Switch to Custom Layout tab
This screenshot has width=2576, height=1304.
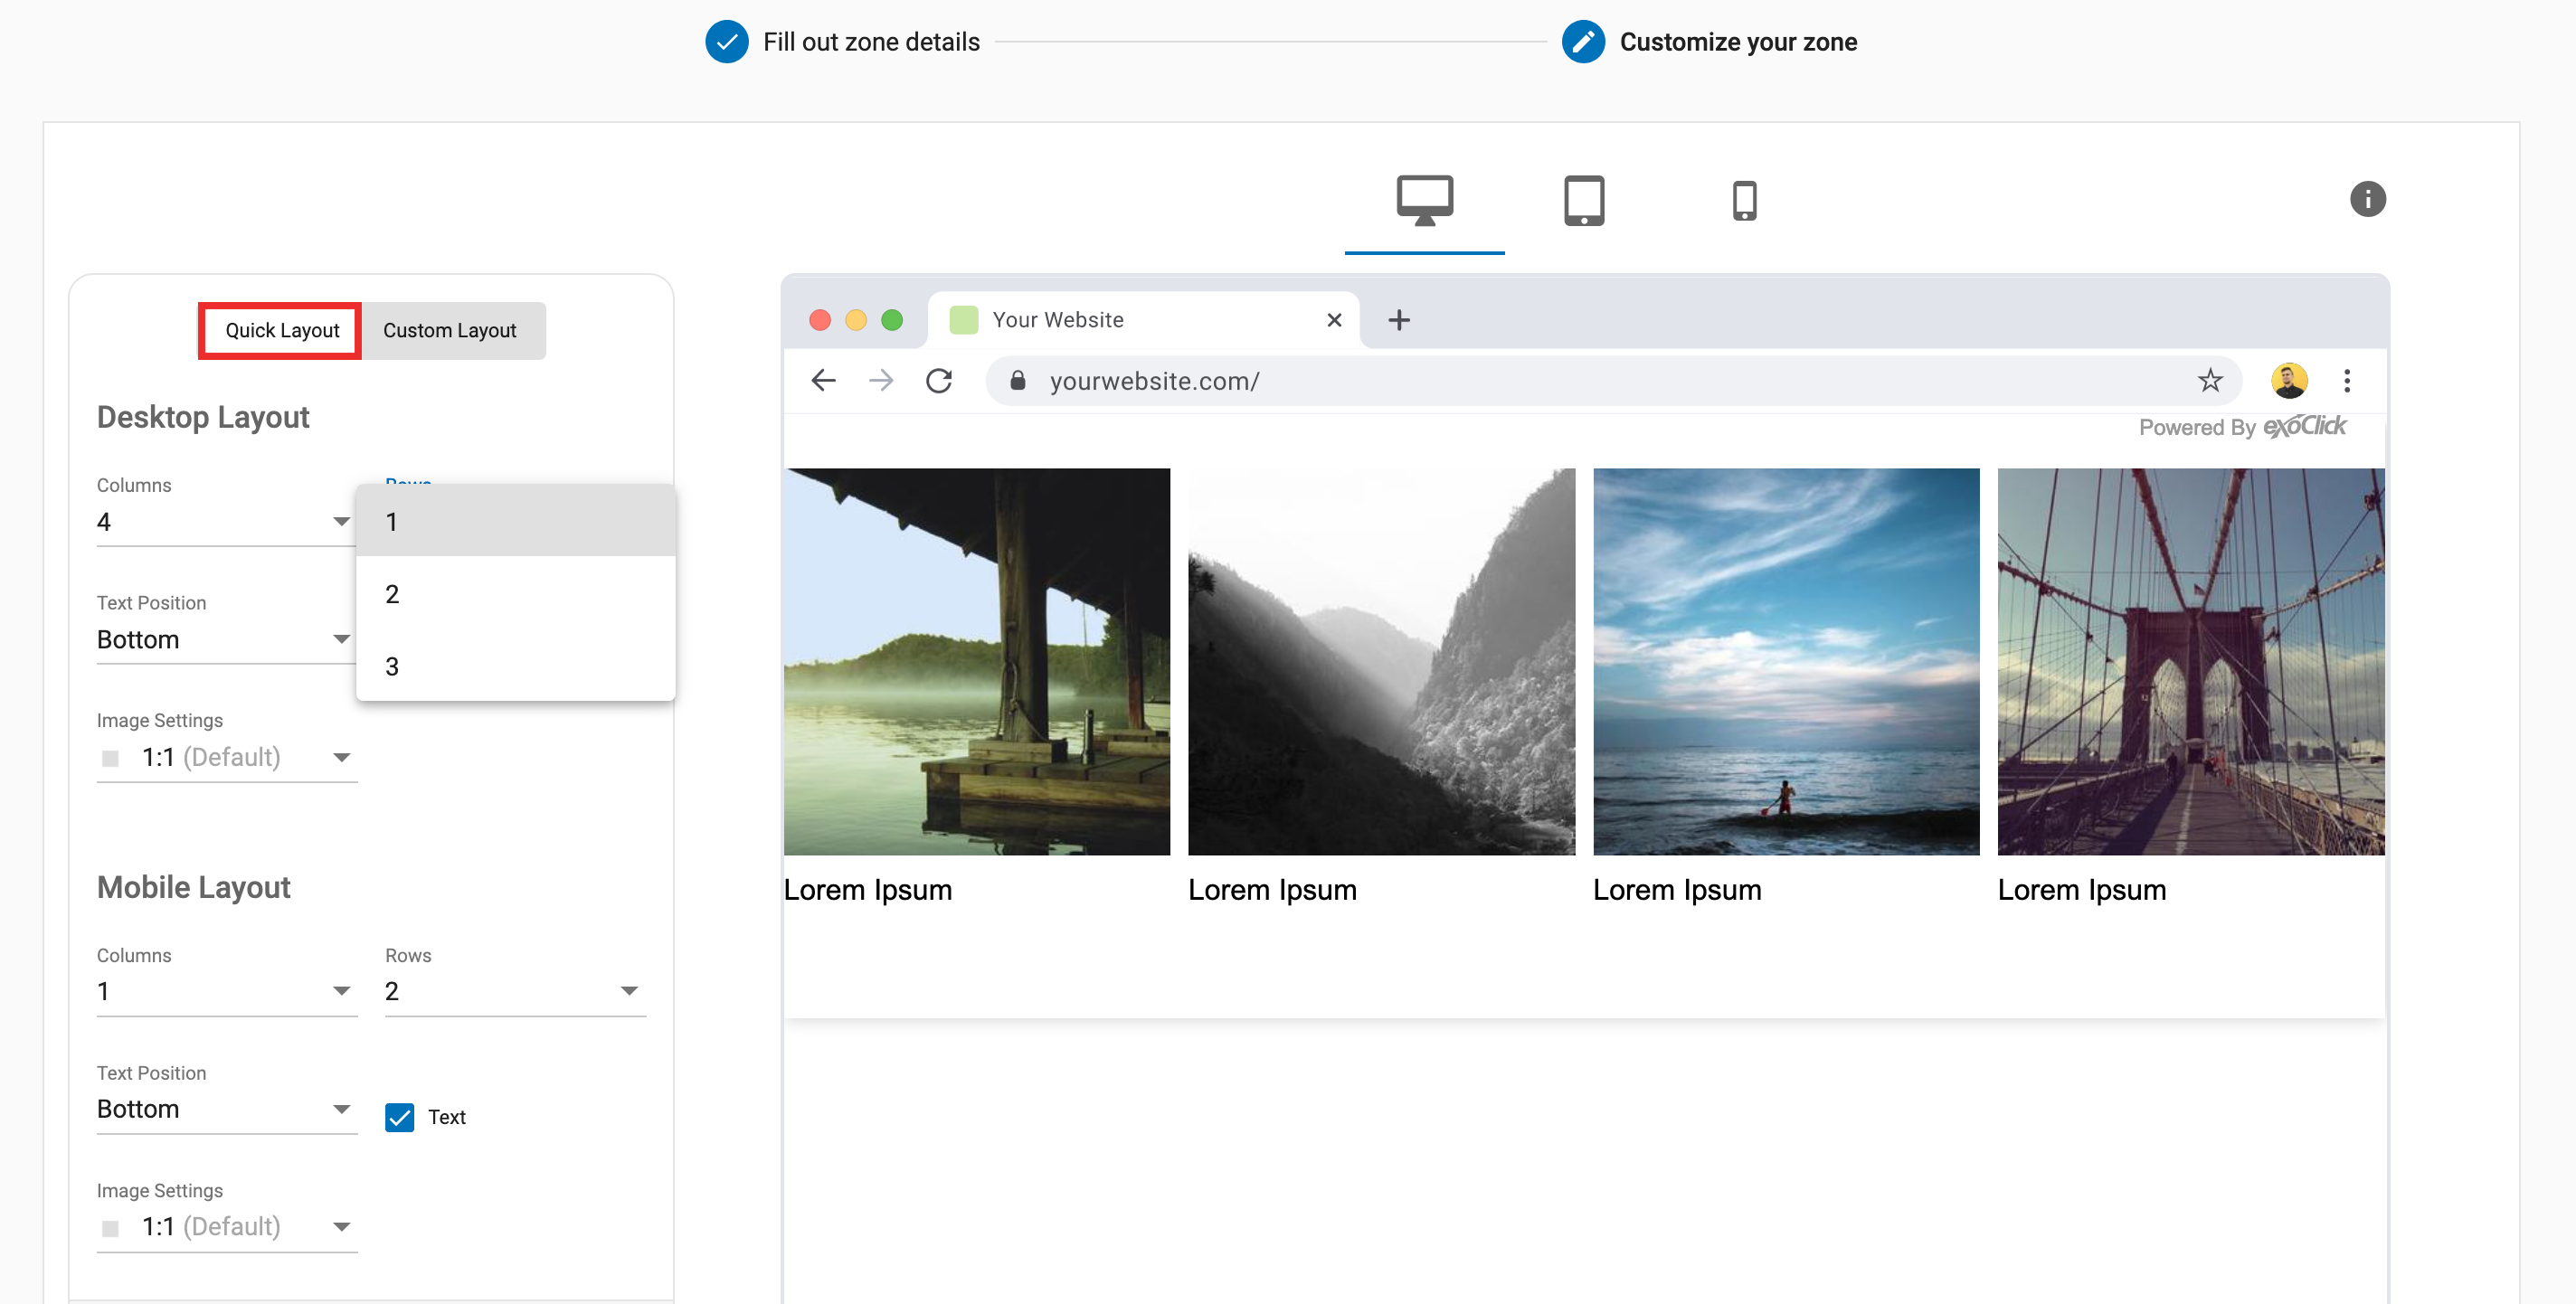click(x=449, y=331)
